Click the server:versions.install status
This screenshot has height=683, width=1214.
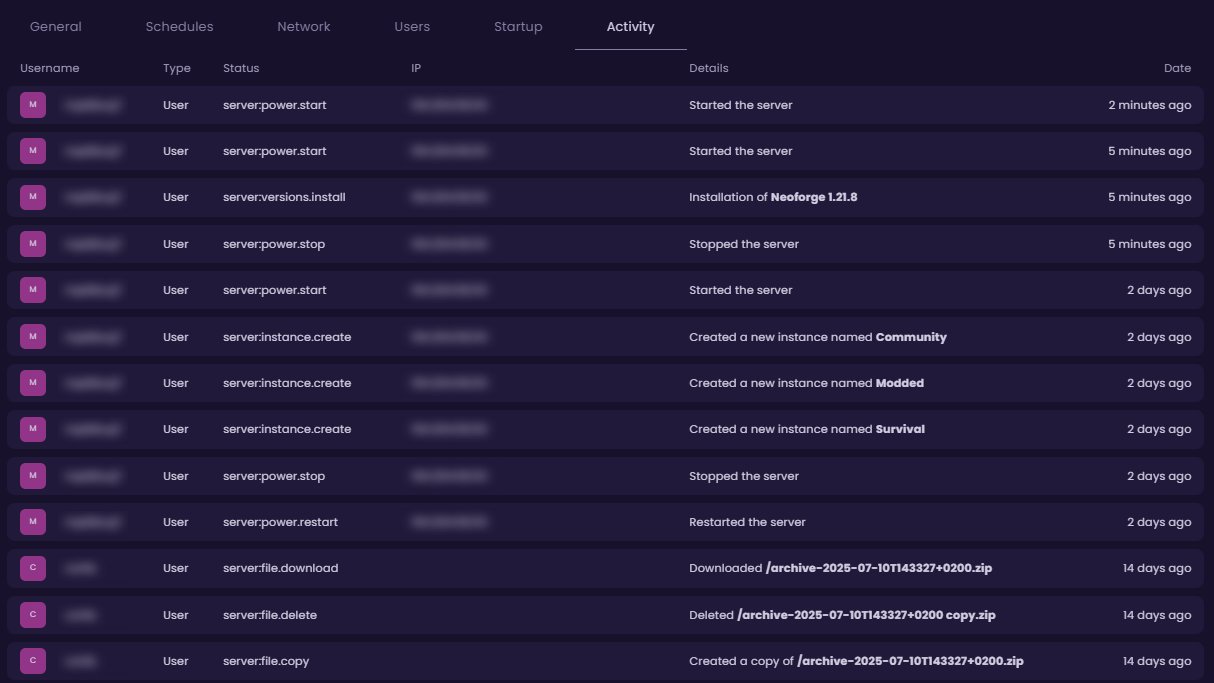click(284, 197)
